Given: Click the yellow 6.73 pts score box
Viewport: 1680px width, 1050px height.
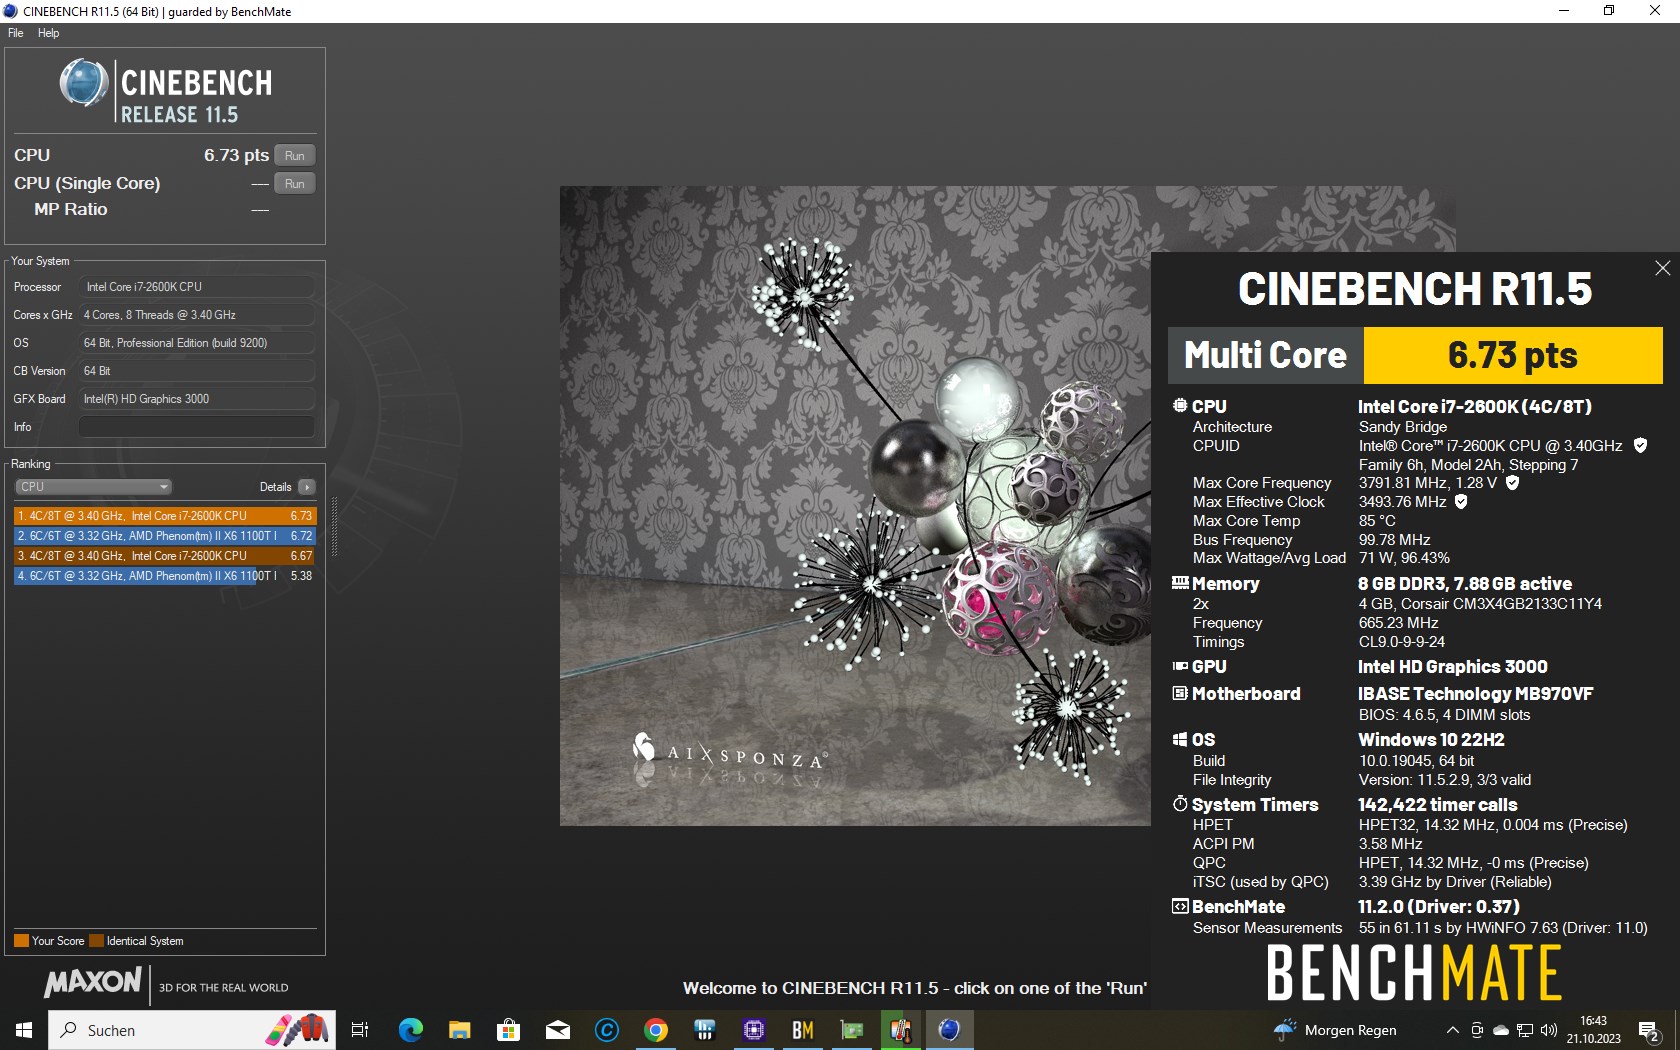Looking at the screenshot, I should (x=1513, y=355).
